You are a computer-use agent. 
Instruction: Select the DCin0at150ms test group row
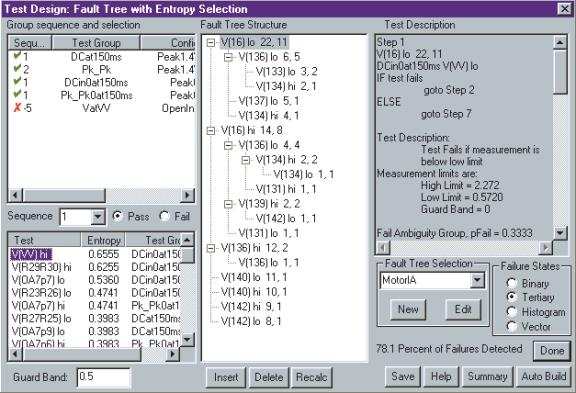coord(102,82)
